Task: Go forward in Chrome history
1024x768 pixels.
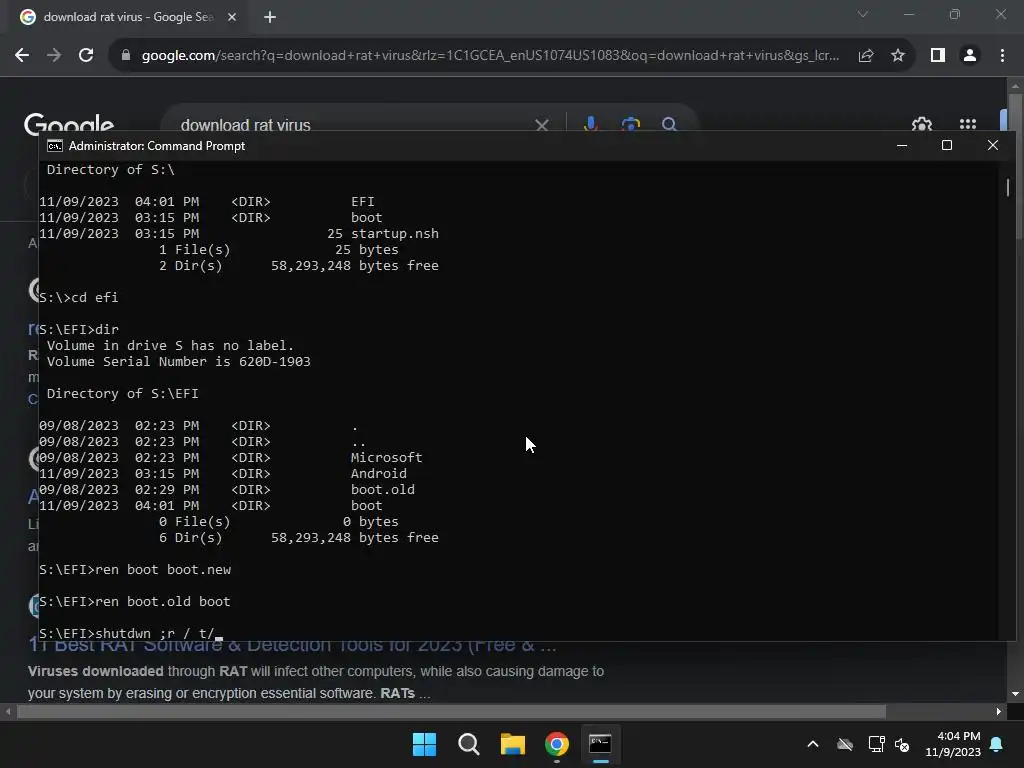Action: click(x=54, y=56)
